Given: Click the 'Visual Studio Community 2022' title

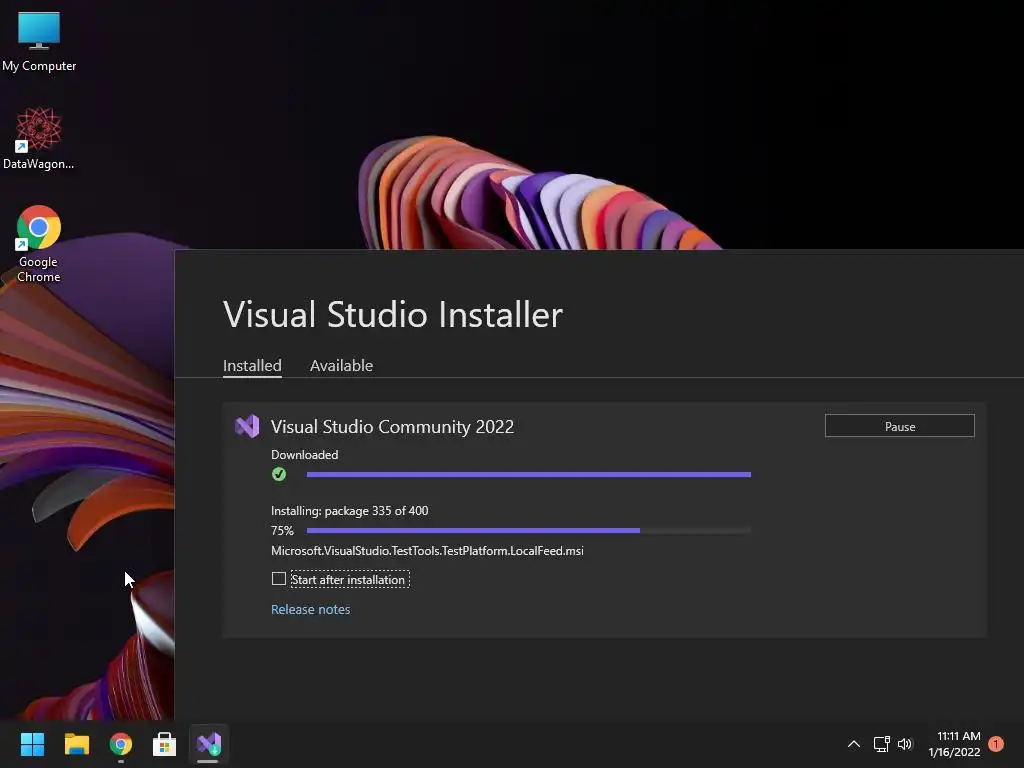Looking at the screenshot, I should click(x=392, y=426).
